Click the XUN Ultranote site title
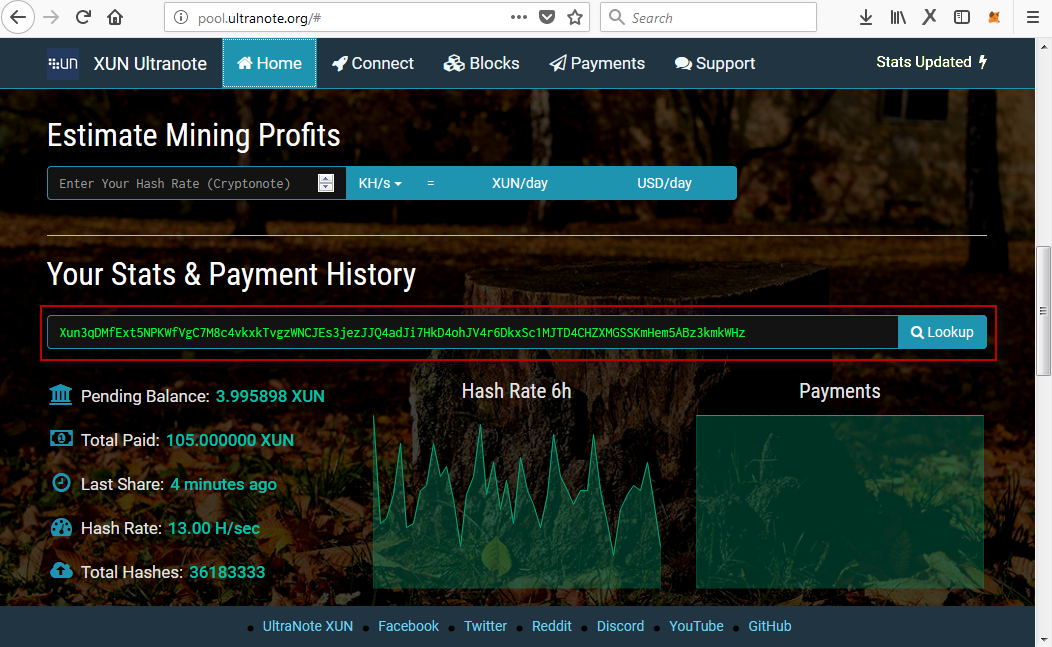The image size is (1052, 647). (x=150, y=64)
